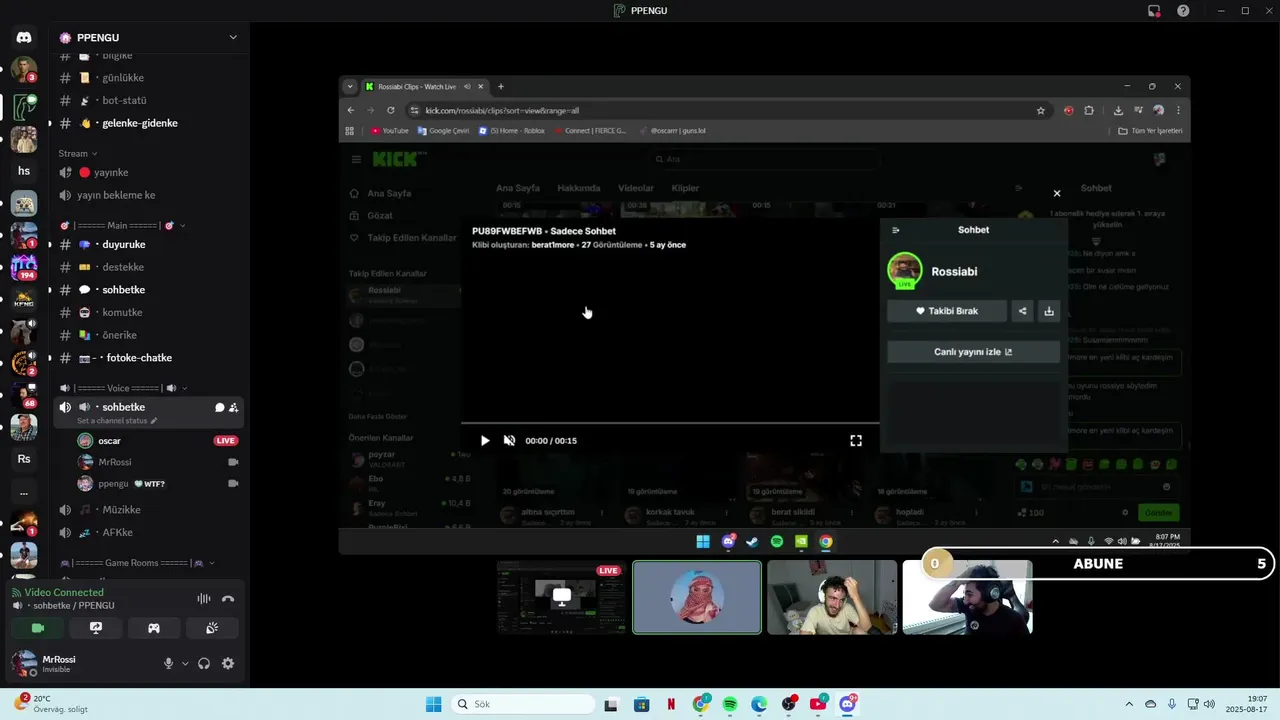Mute your microphone in Discord
This screenshot has width=1280, height=720.
click(x=168, y=663)
